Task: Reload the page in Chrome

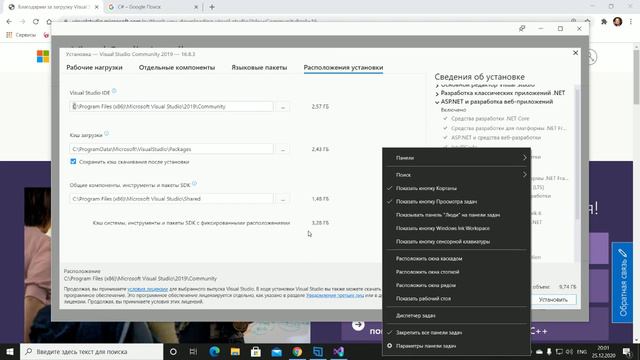Action: pos(36,22)
